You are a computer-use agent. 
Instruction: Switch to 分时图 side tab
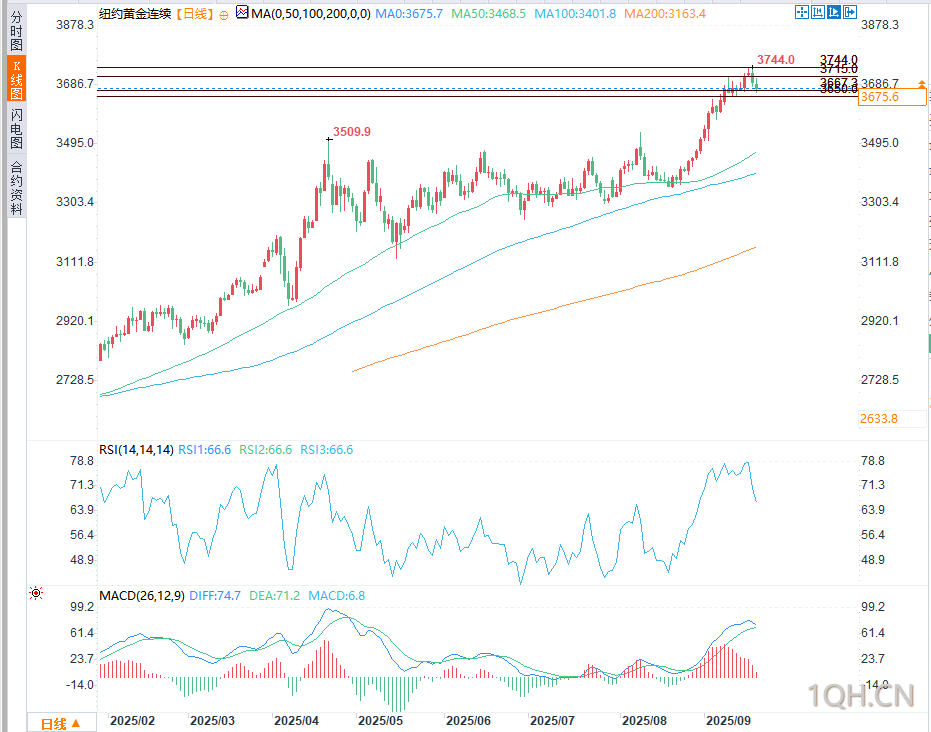[x=17, y=31]
